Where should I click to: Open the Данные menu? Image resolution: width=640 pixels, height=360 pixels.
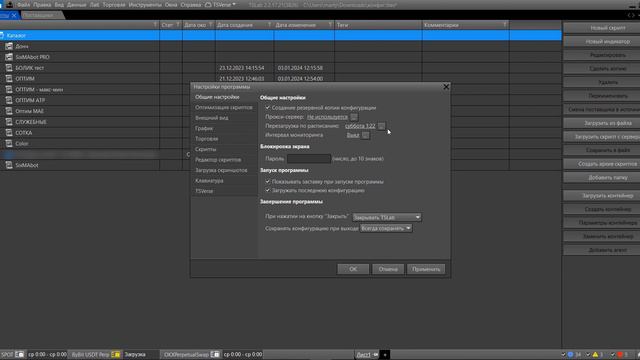(77, 5)
